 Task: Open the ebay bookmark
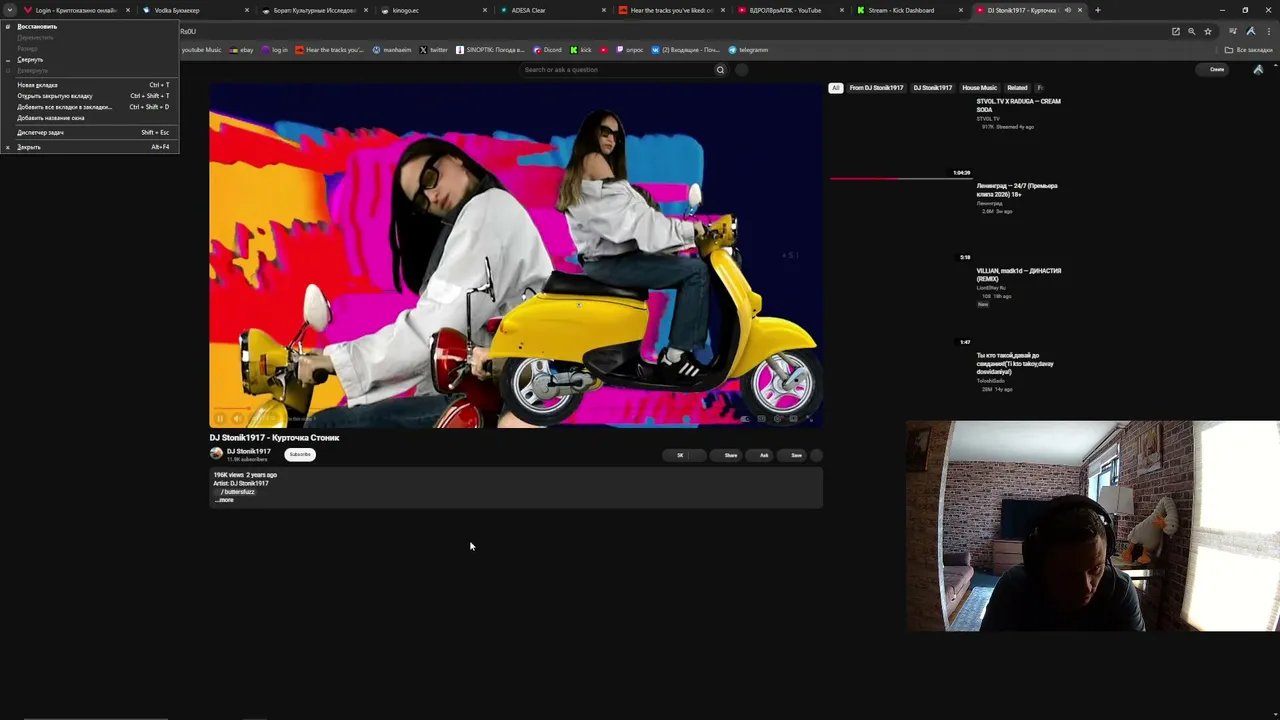pyautogui.click(x=241, y=50)
